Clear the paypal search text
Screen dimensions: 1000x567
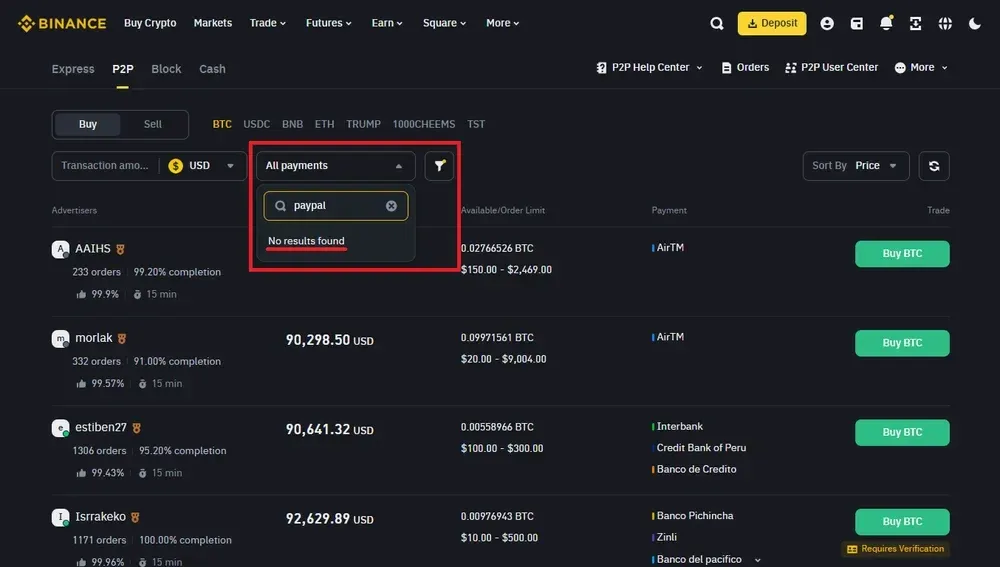391,205
